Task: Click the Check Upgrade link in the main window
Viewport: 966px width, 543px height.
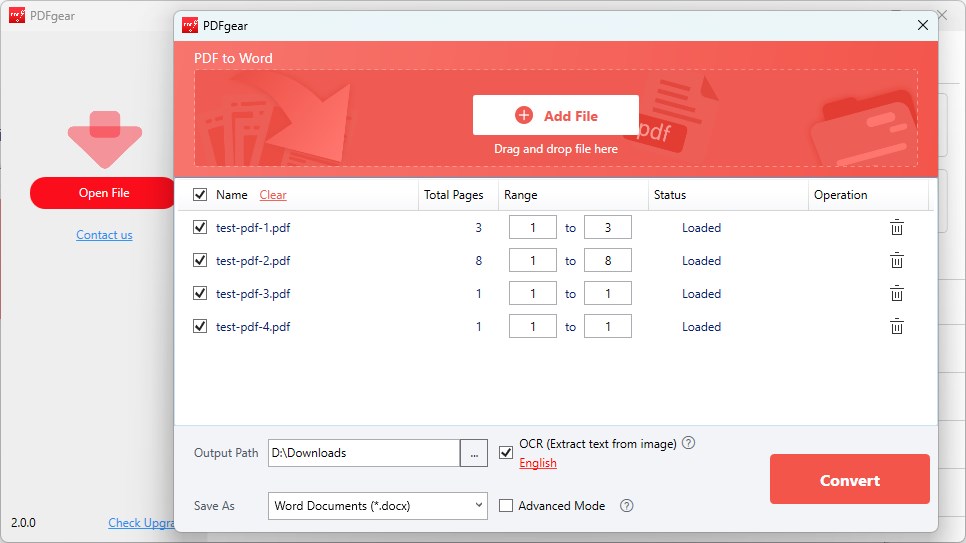Action: 141,523
